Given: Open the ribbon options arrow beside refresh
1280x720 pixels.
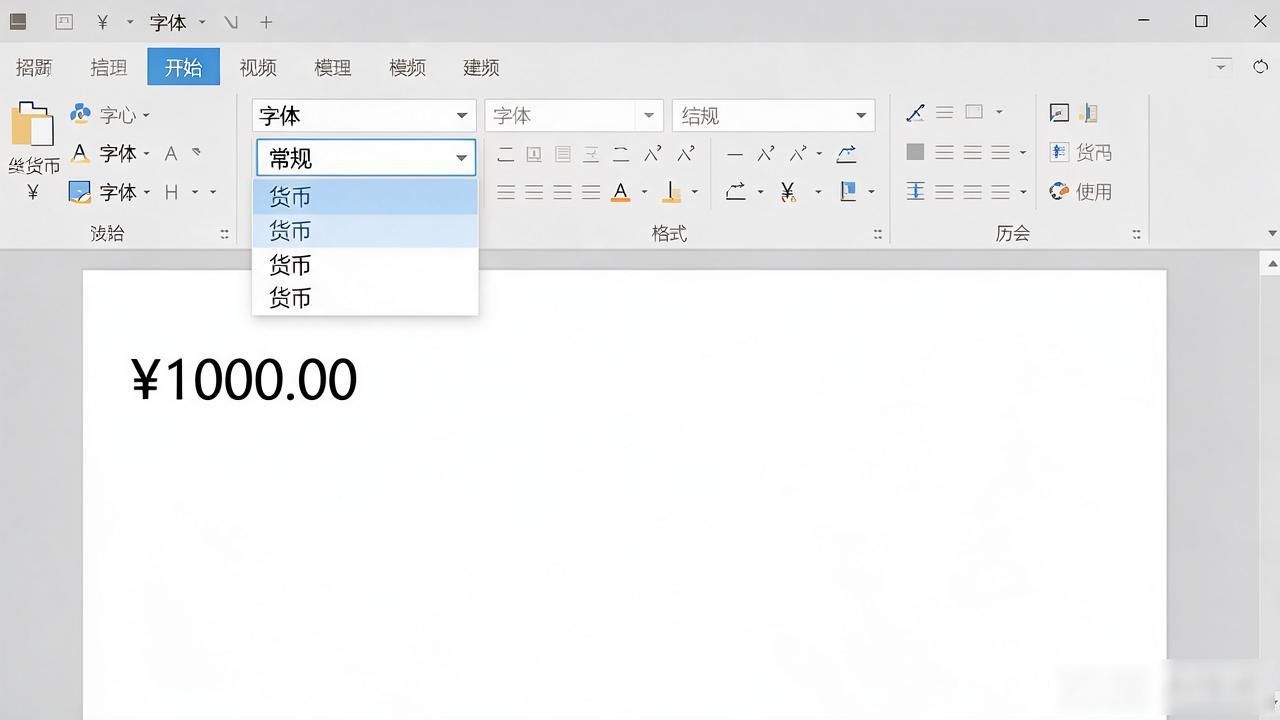Looking at the screenshot, I should [x=1220, y=66].
